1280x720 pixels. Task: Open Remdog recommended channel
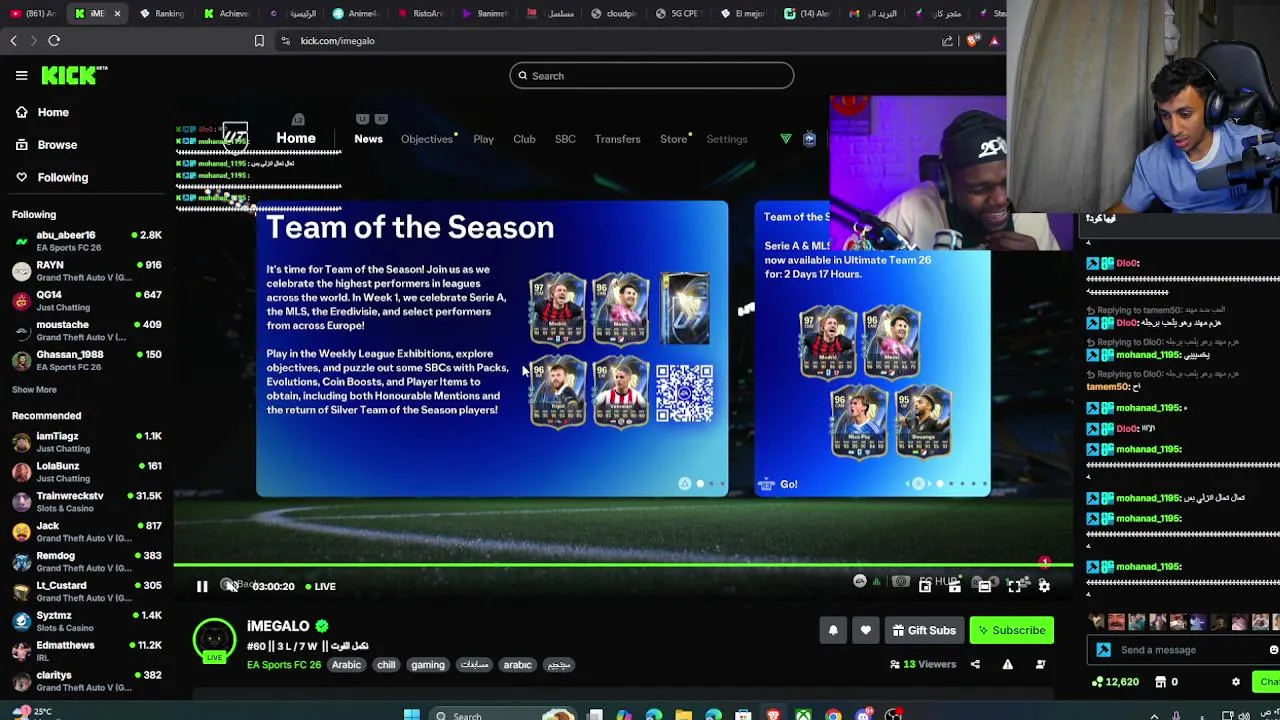[x=86, y=561]
